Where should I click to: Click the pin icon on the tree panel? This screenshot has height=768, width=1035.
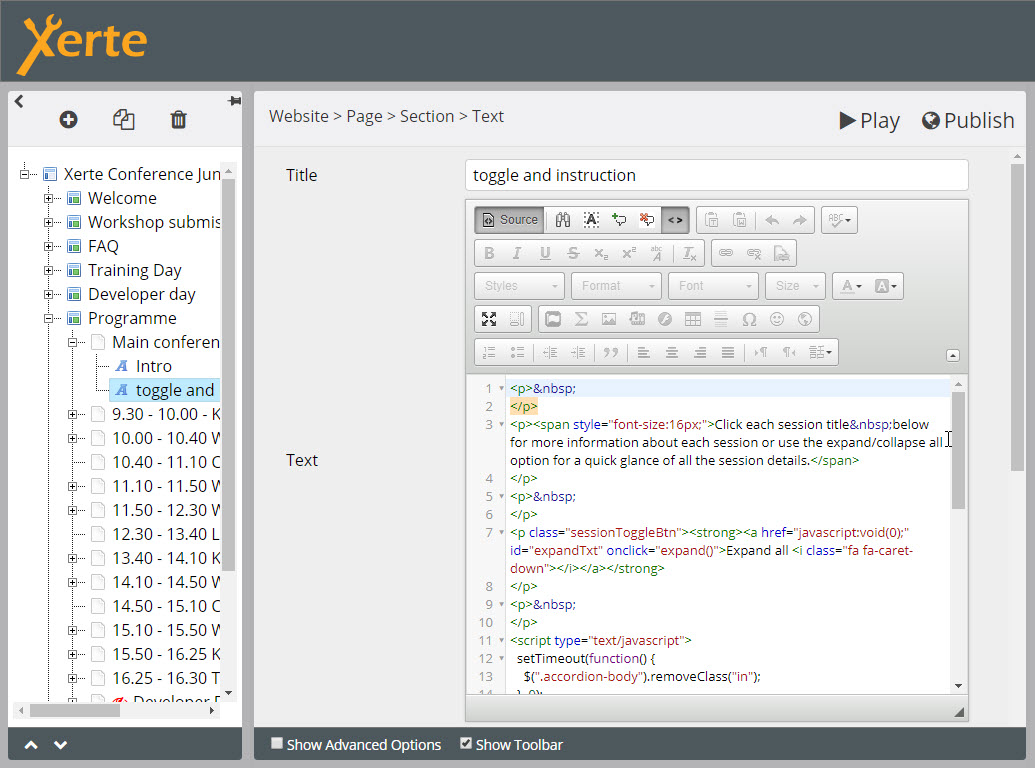coord(234,100)
